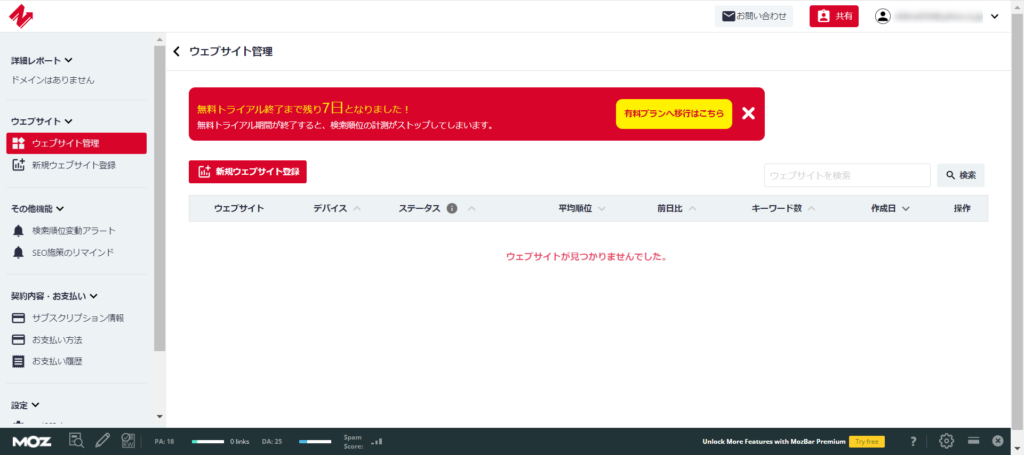Click the card icon beside お支払い方法
The height and width of the screenshot is (455, 1024).
[x=18, y=339]
